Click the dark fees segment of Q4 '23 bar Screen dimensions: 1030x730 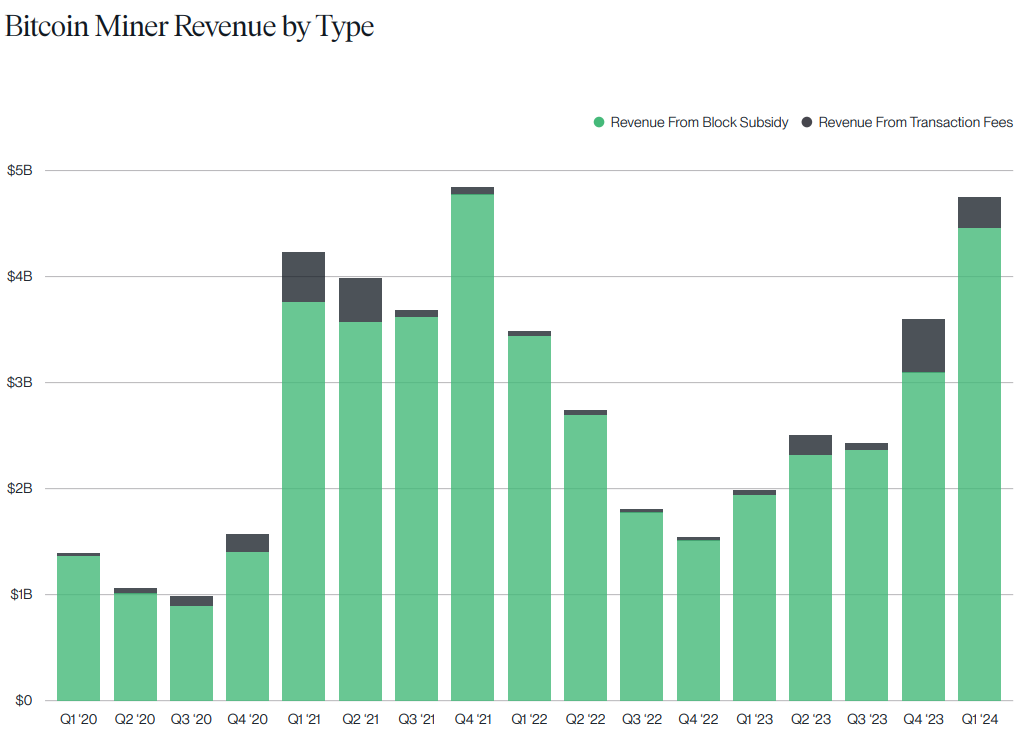pyautogui.click(x=923, y=346)
